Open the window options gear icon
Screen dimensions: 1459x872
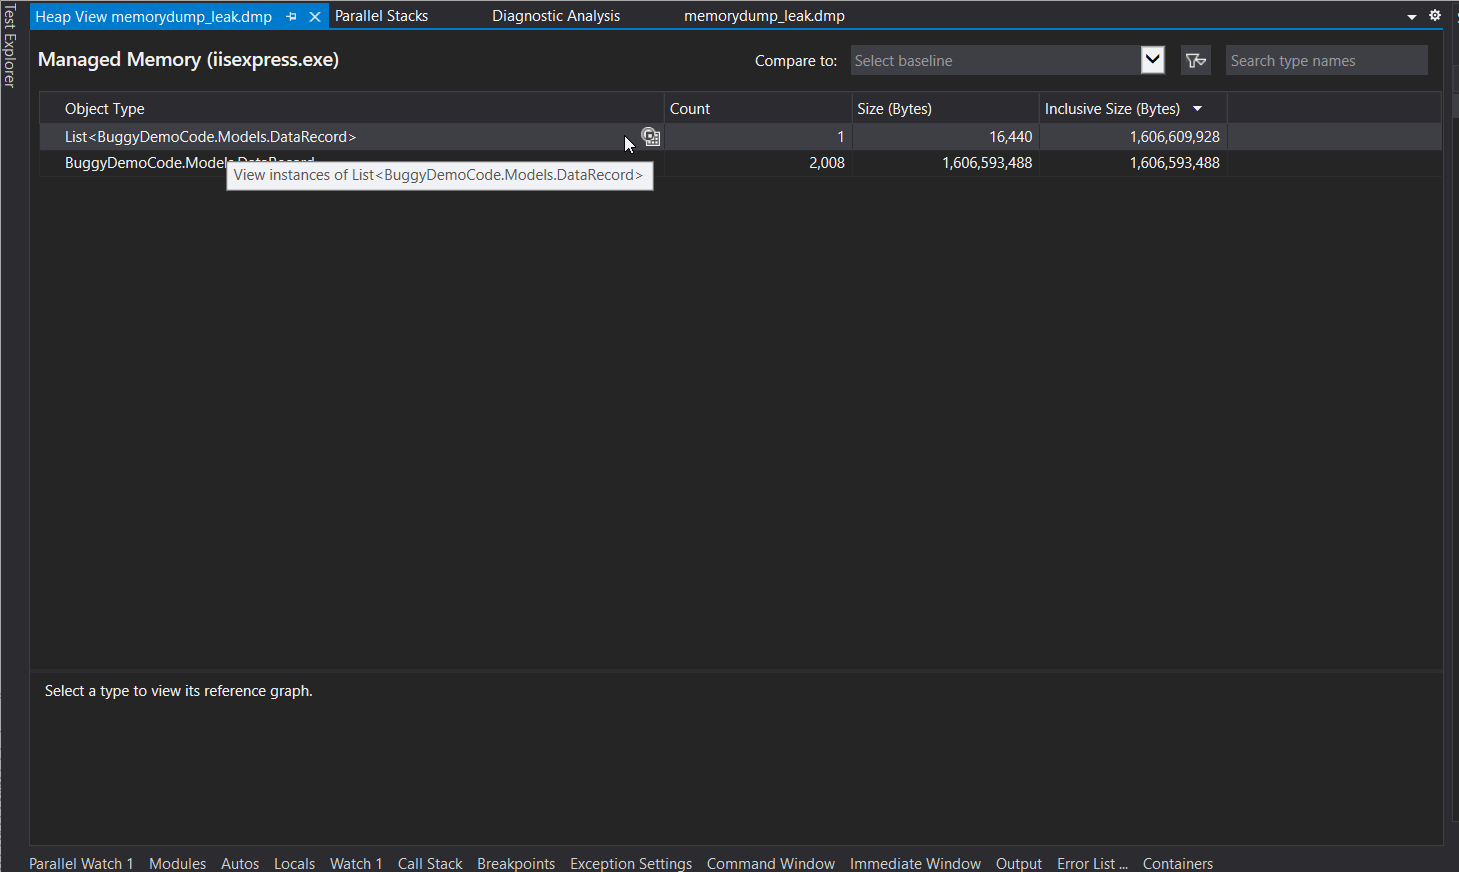click(1435, 15)
